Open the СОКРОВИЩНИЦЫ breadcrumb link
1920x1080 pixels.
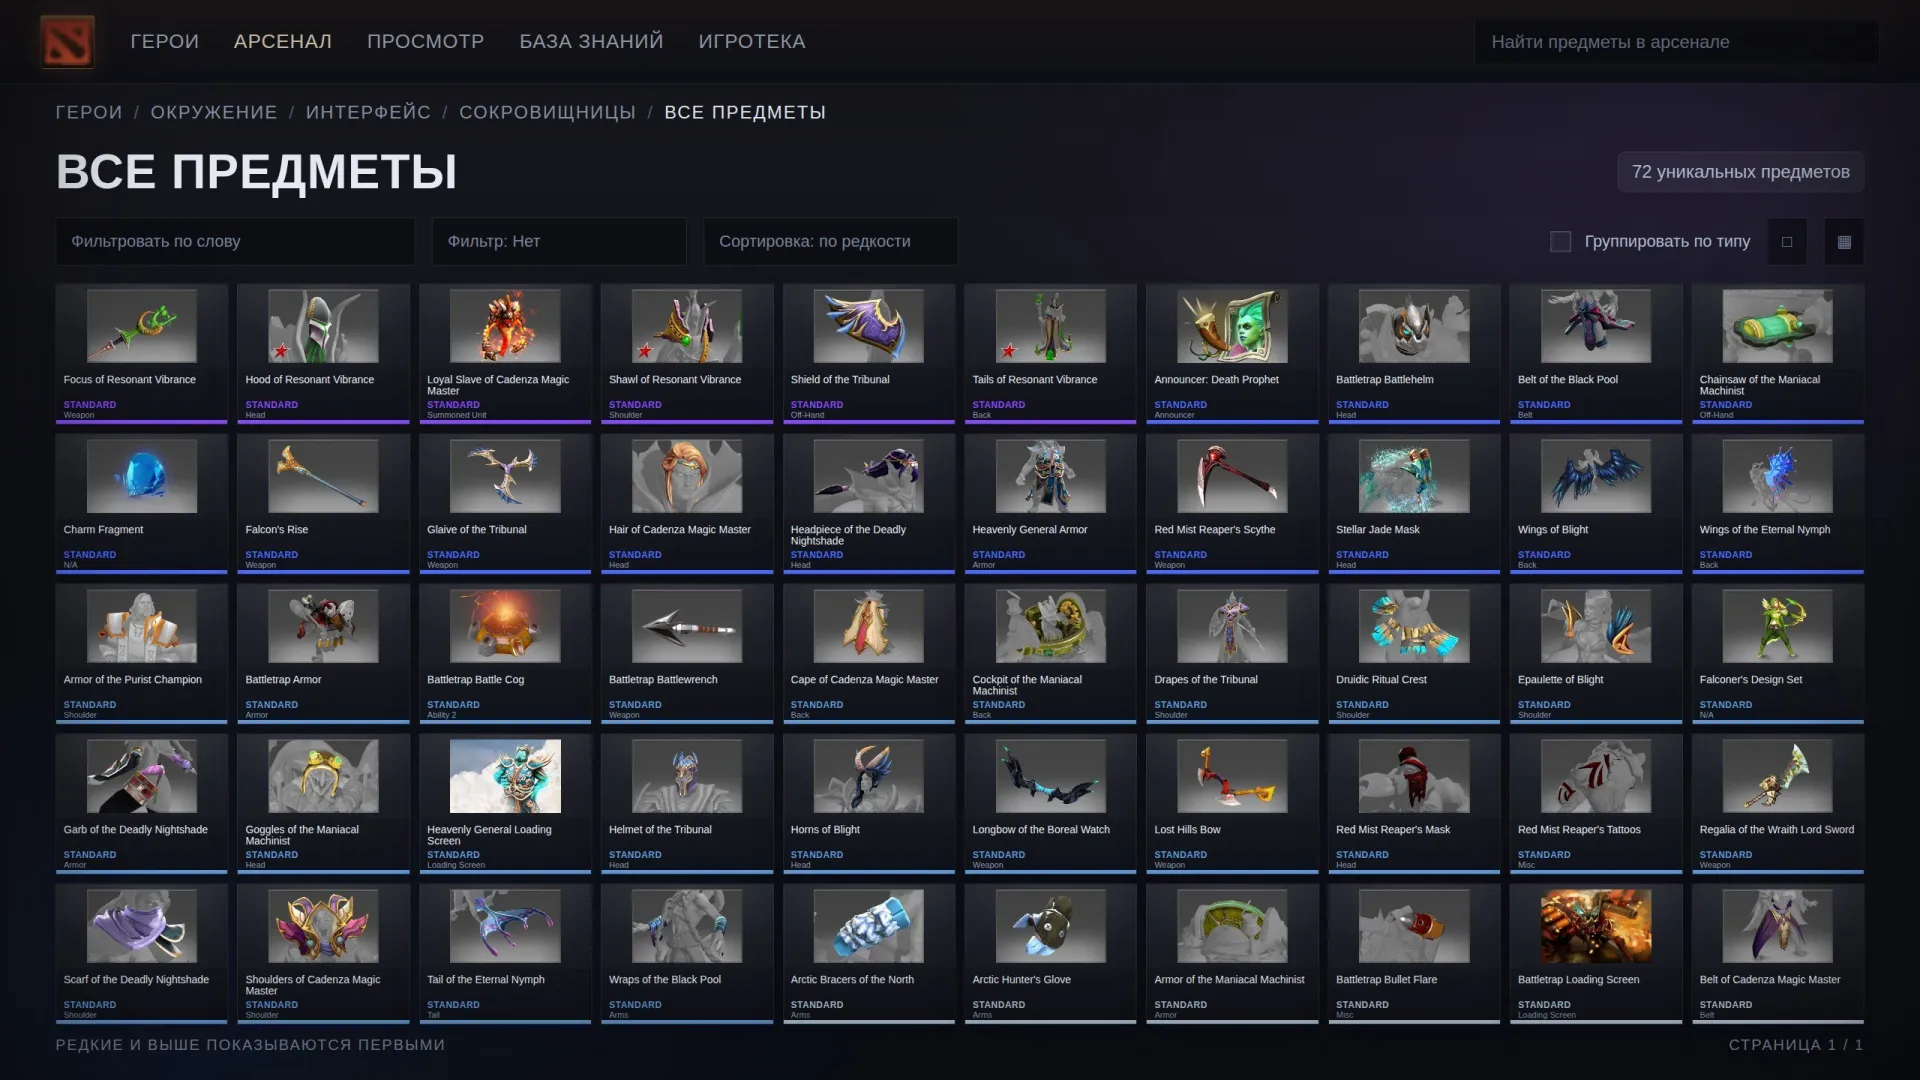pos(547,112)
